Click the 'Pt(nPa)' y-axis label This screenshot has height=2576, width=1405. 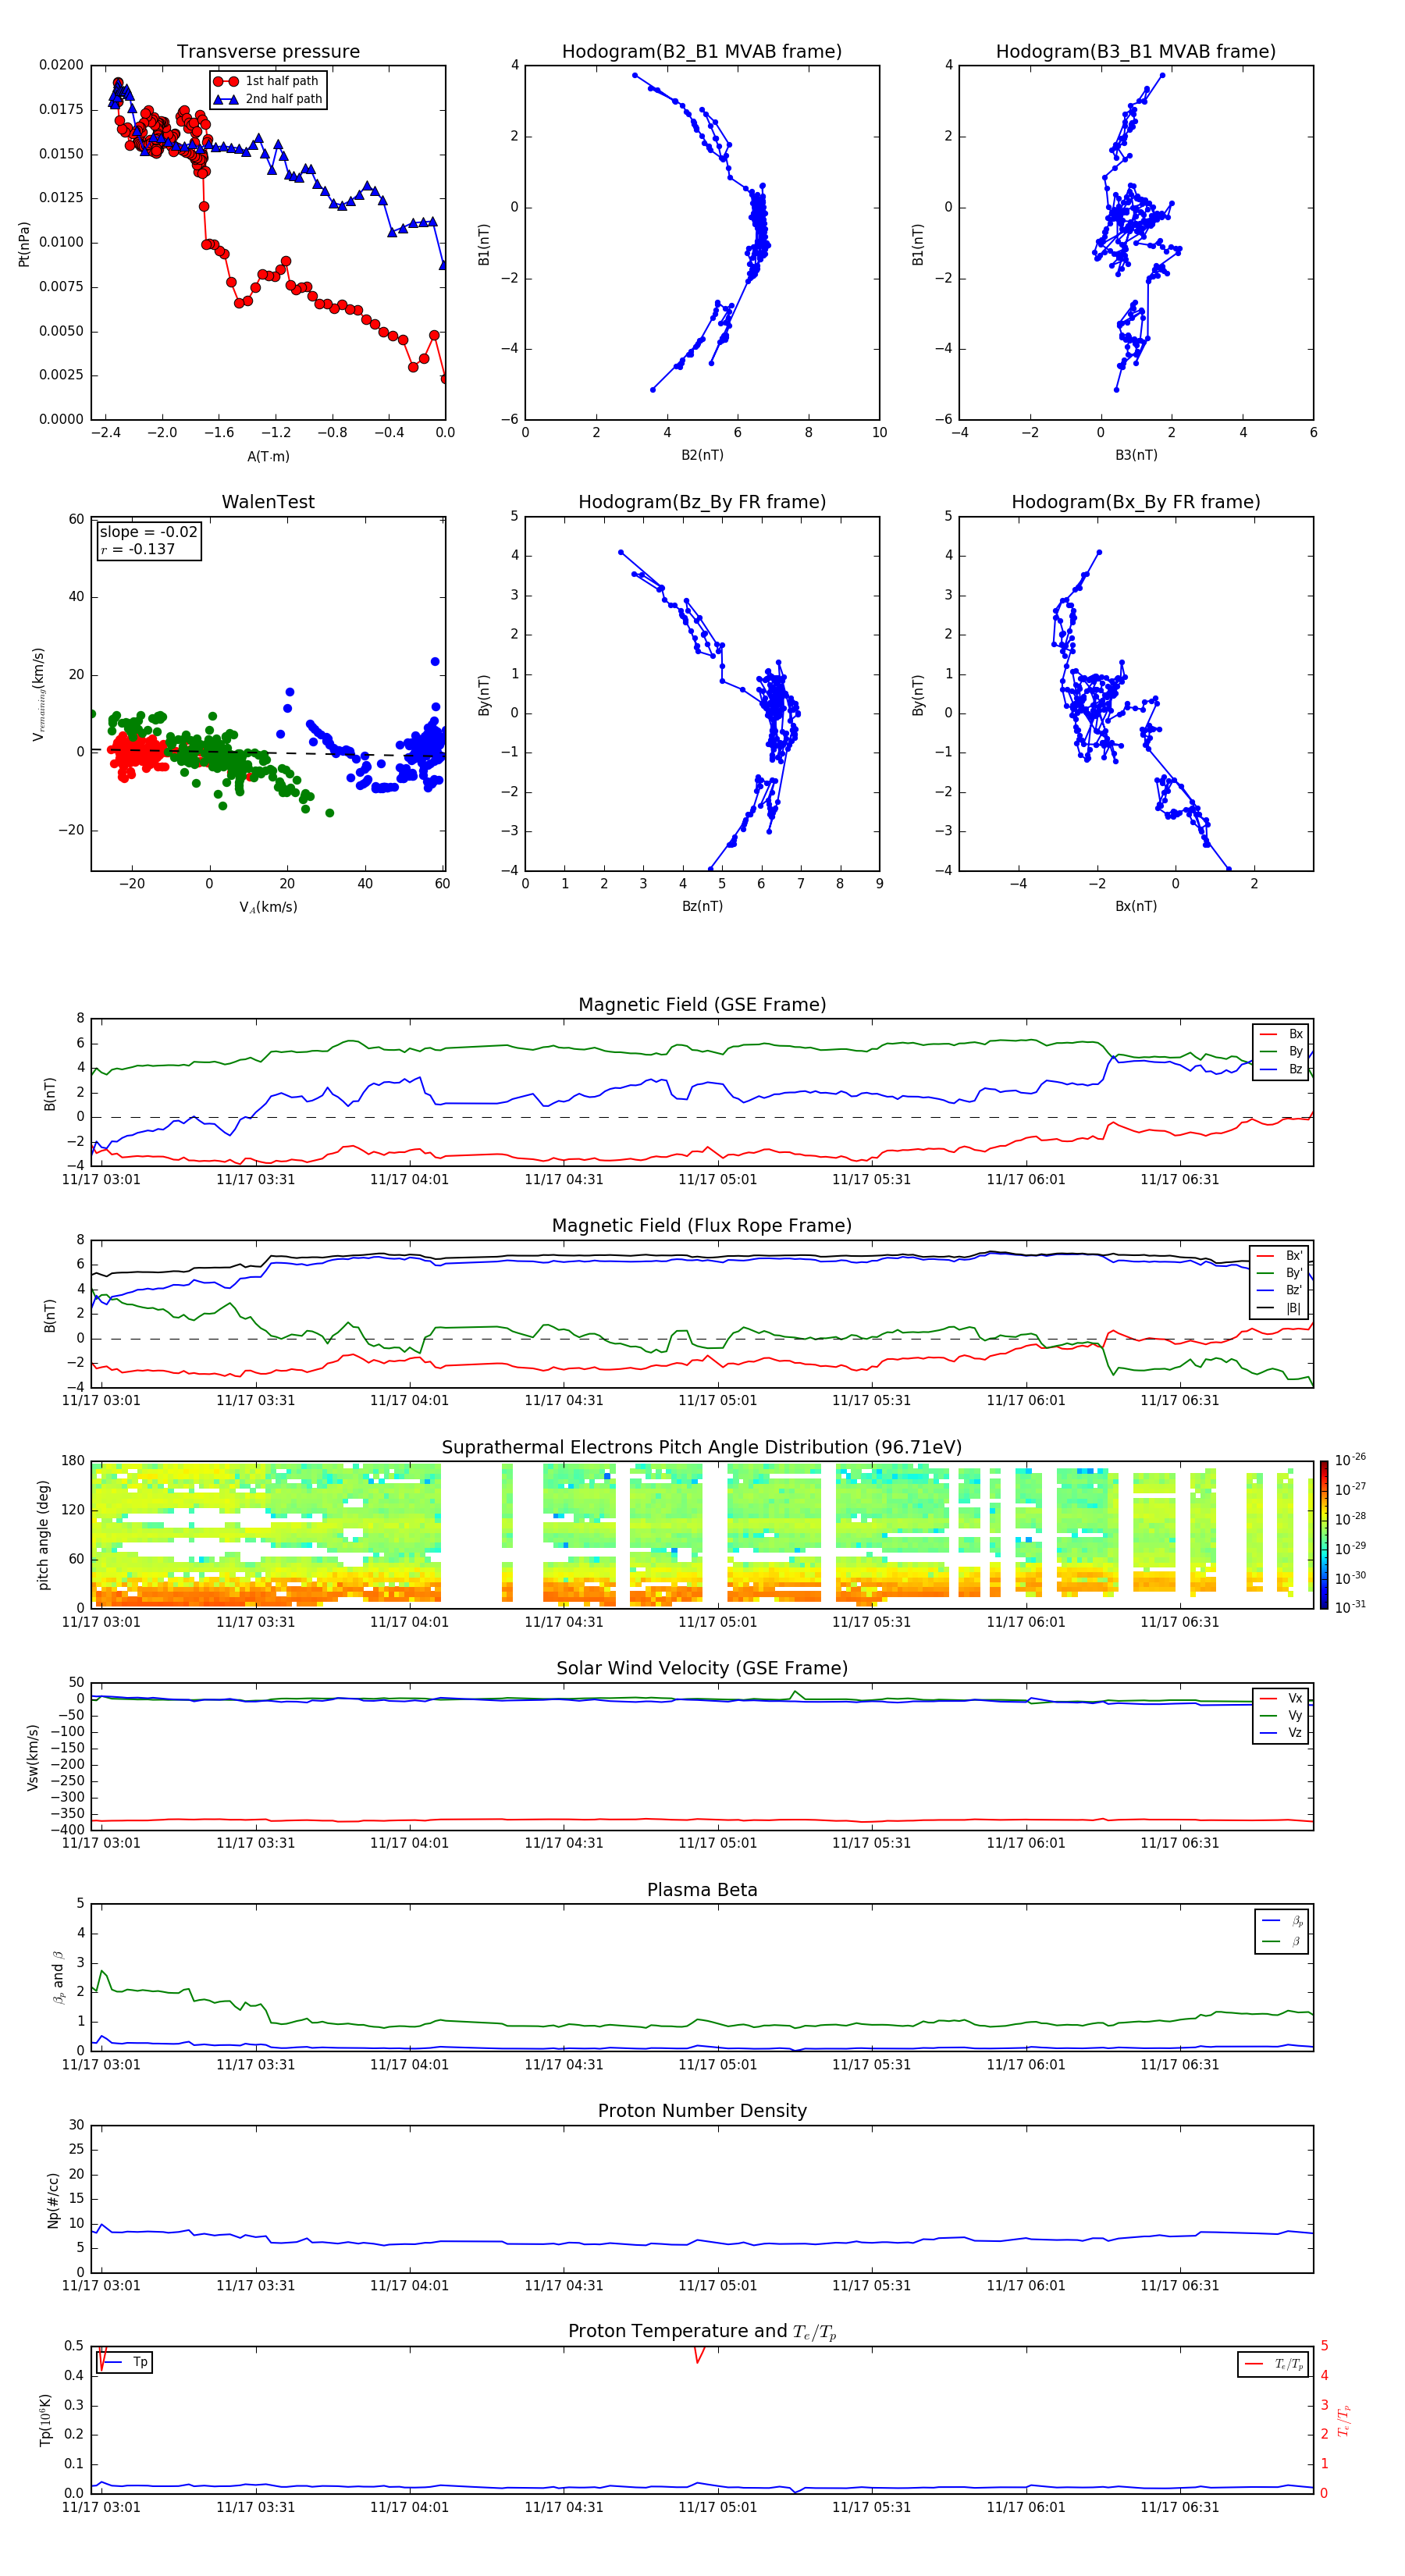(24, 244)
